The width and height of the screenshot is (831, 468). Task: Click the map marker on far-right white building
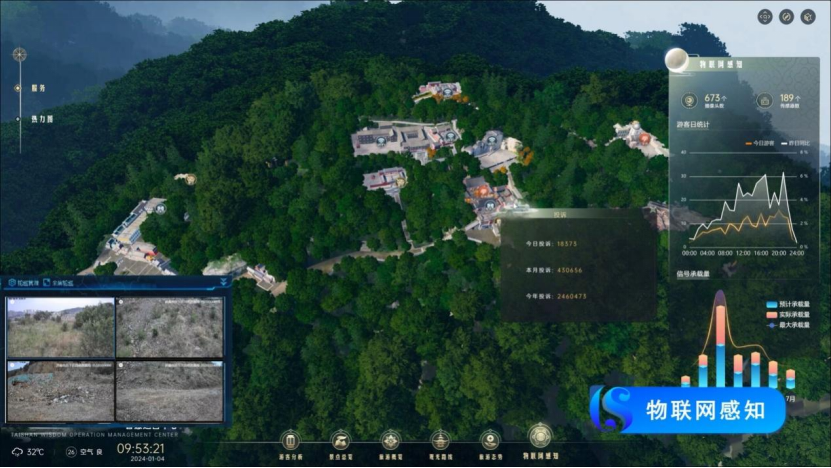[644, 139]
